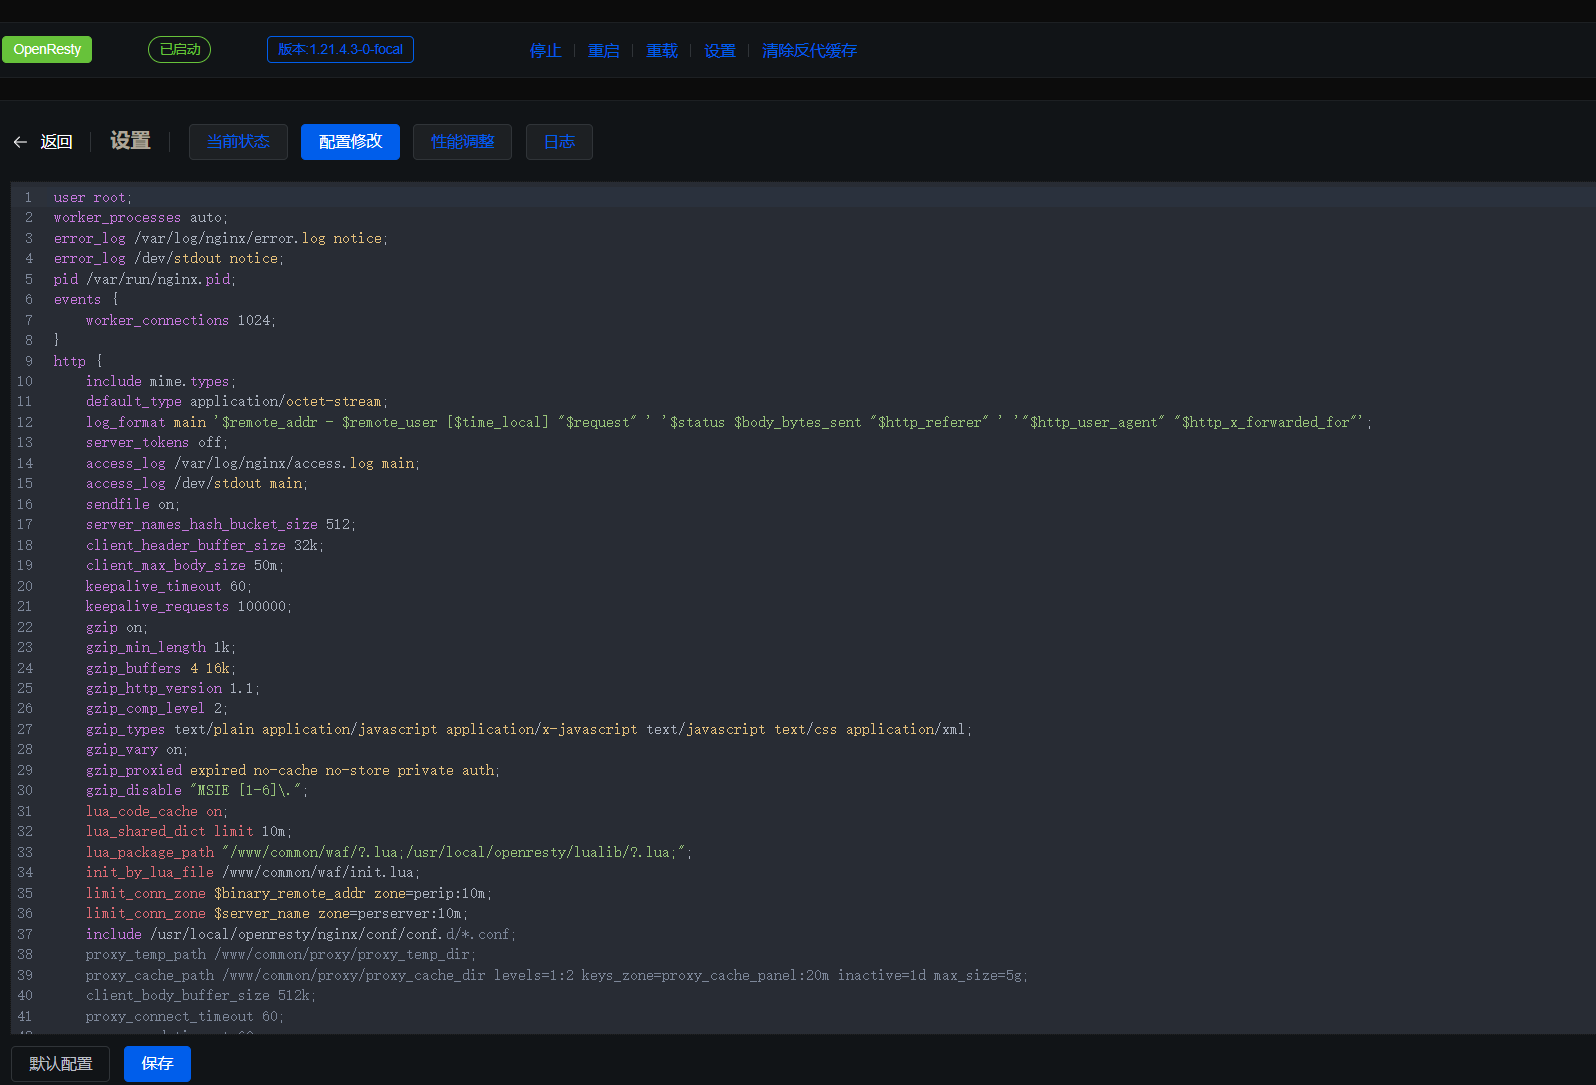This screenshot has width=1596, height=1085.
Task: Click 'server_tokens off;' line
Action: coord(157,442)
